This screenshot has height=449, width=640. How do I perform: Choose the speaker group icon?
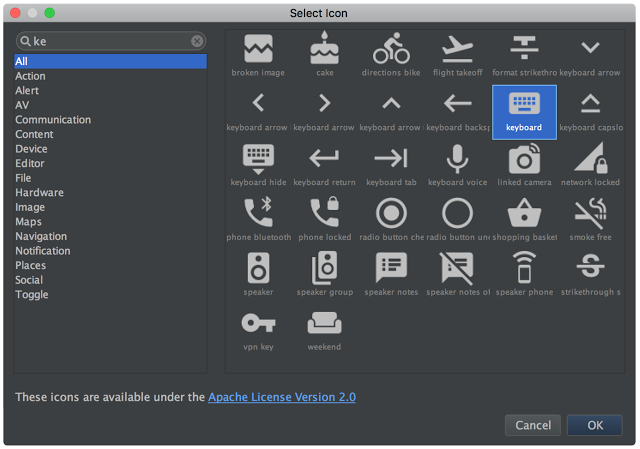point(324,268)
